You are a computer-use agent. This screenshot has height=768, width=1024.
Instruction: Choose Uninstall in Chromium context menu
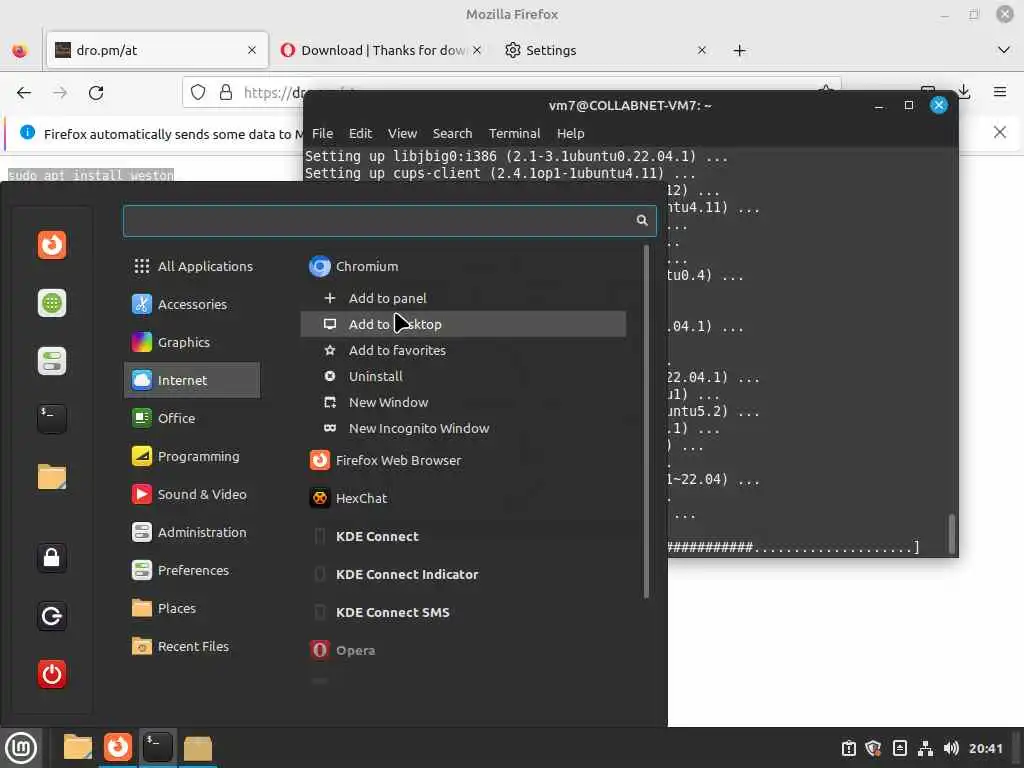(463, 376)
